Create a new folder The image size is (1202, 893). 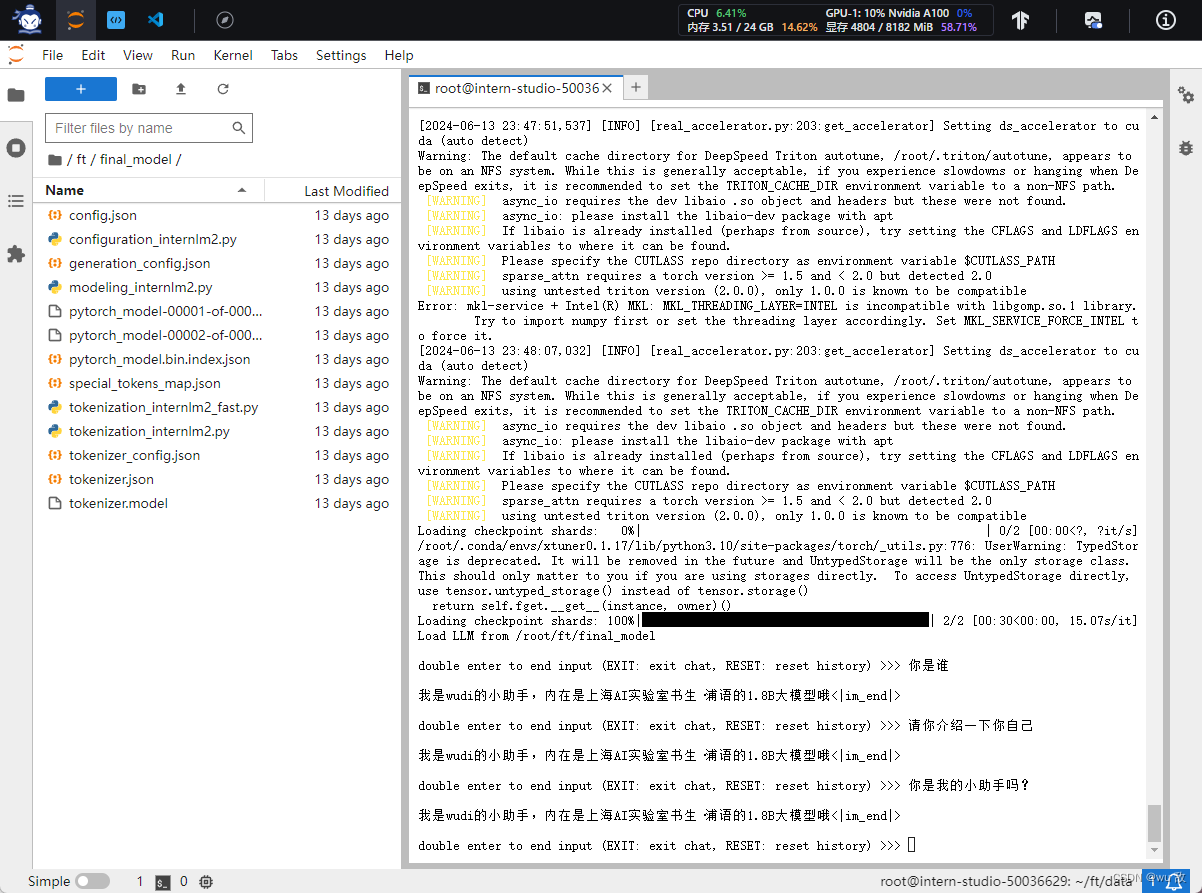click(x=139, y=89)
